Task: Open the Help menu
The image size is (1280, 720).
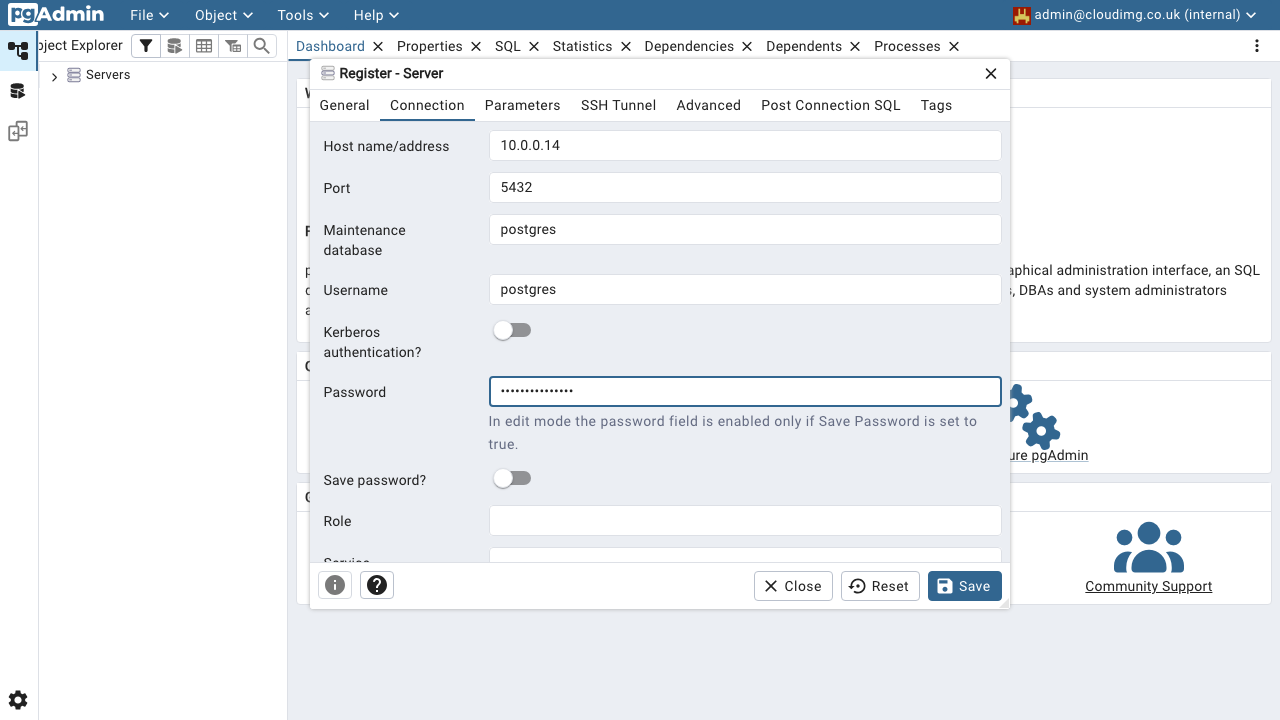Action: point(376,15)
